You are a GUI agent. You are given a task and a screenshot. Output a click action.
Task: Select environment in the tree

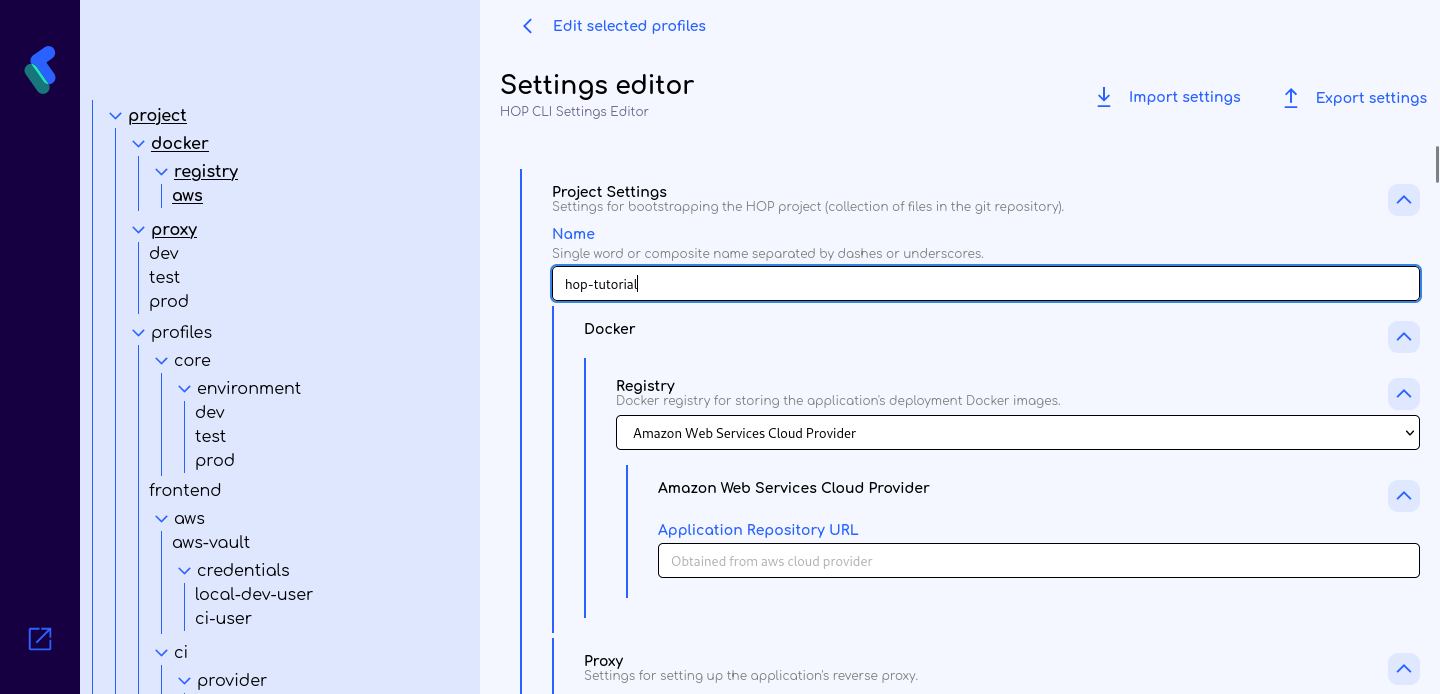click(x=249, y=389)
